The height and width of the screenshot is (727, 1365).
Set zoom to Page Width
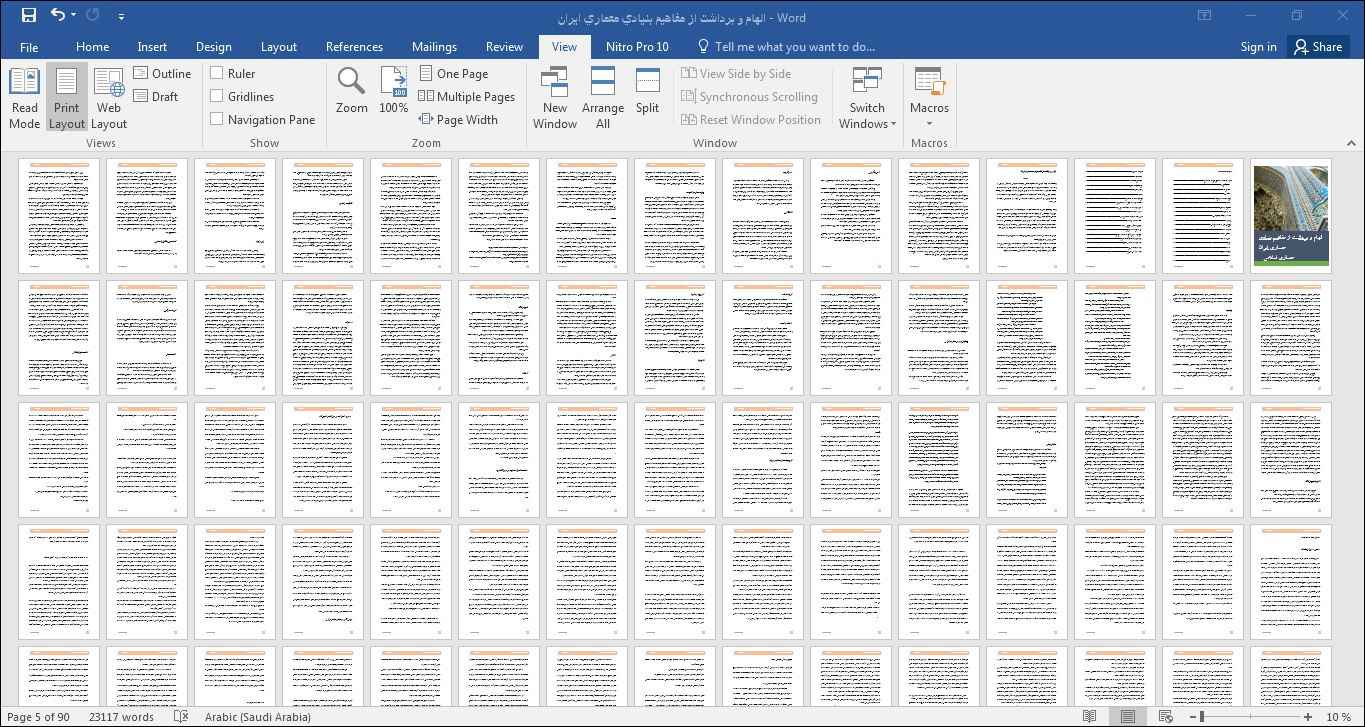458,120
